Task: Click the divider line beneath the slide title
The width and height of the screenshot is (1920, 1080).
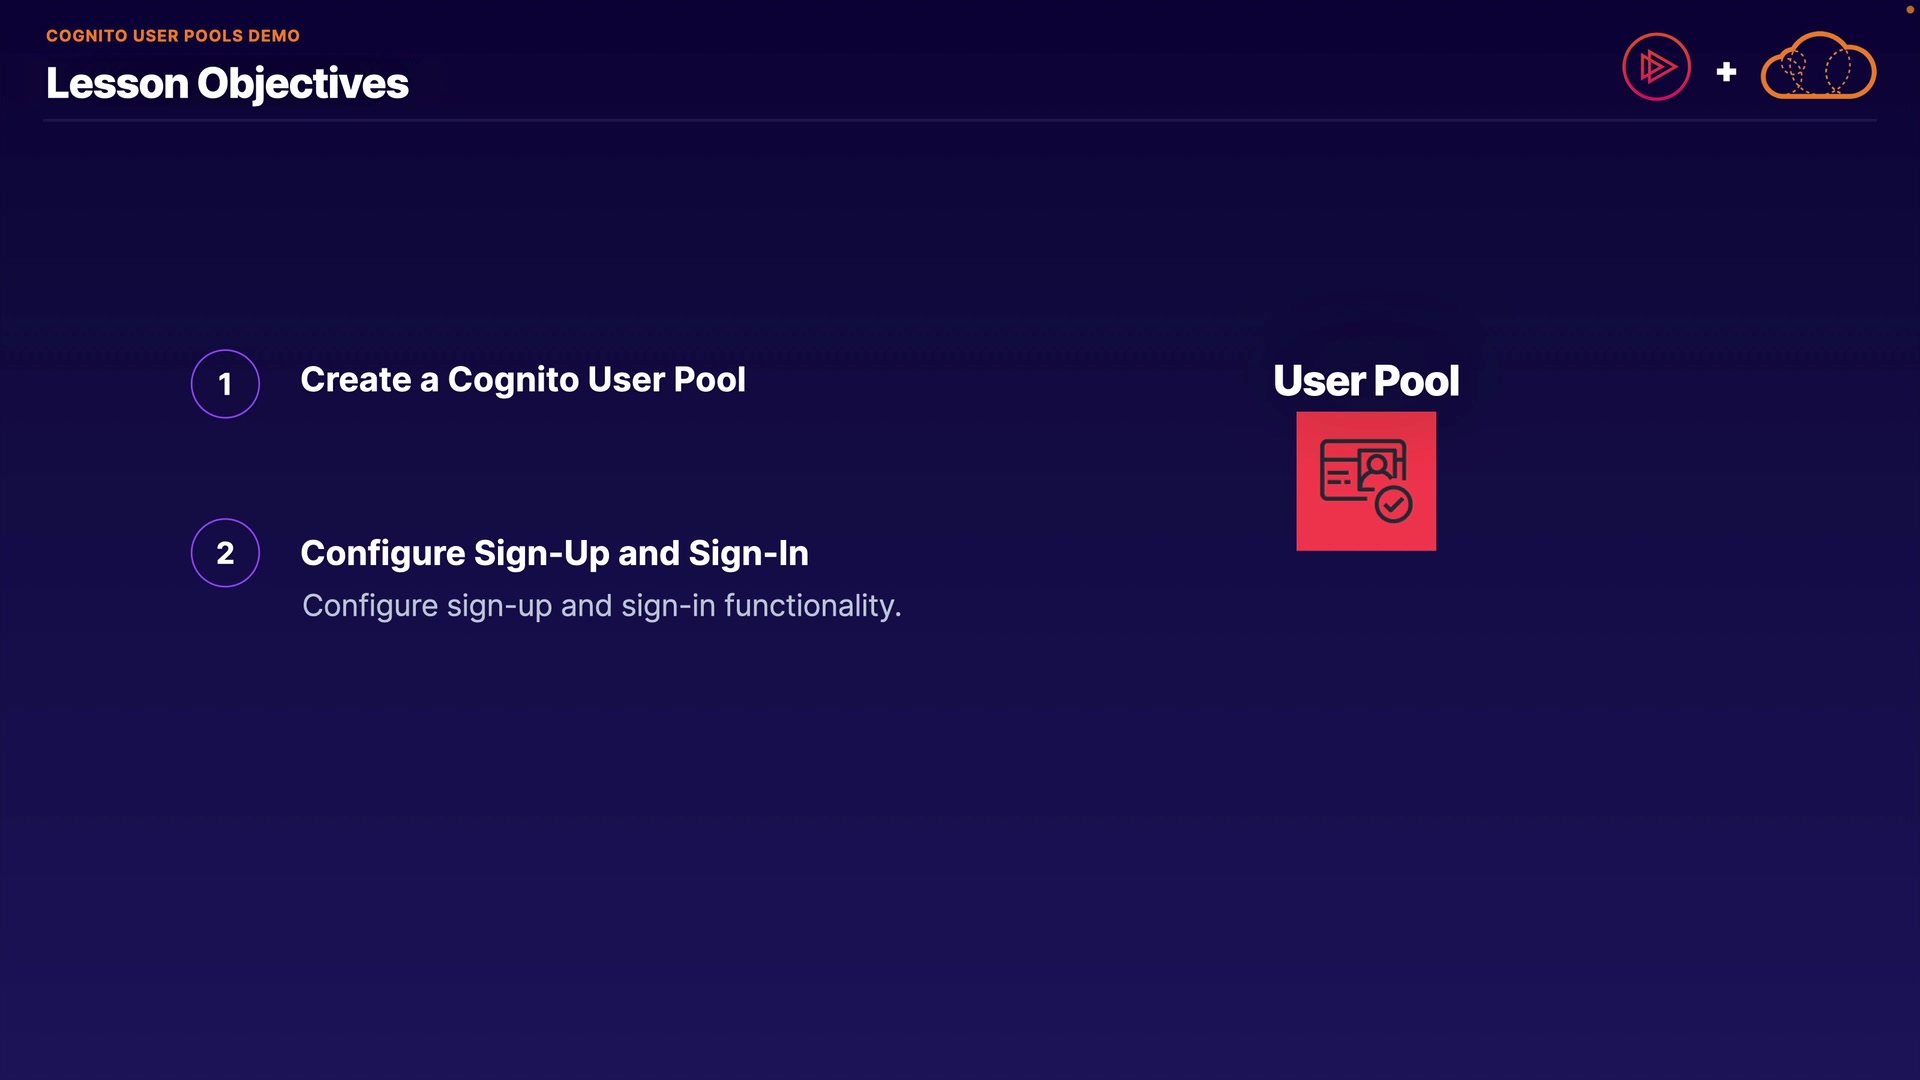Action: tap(959, 120)
